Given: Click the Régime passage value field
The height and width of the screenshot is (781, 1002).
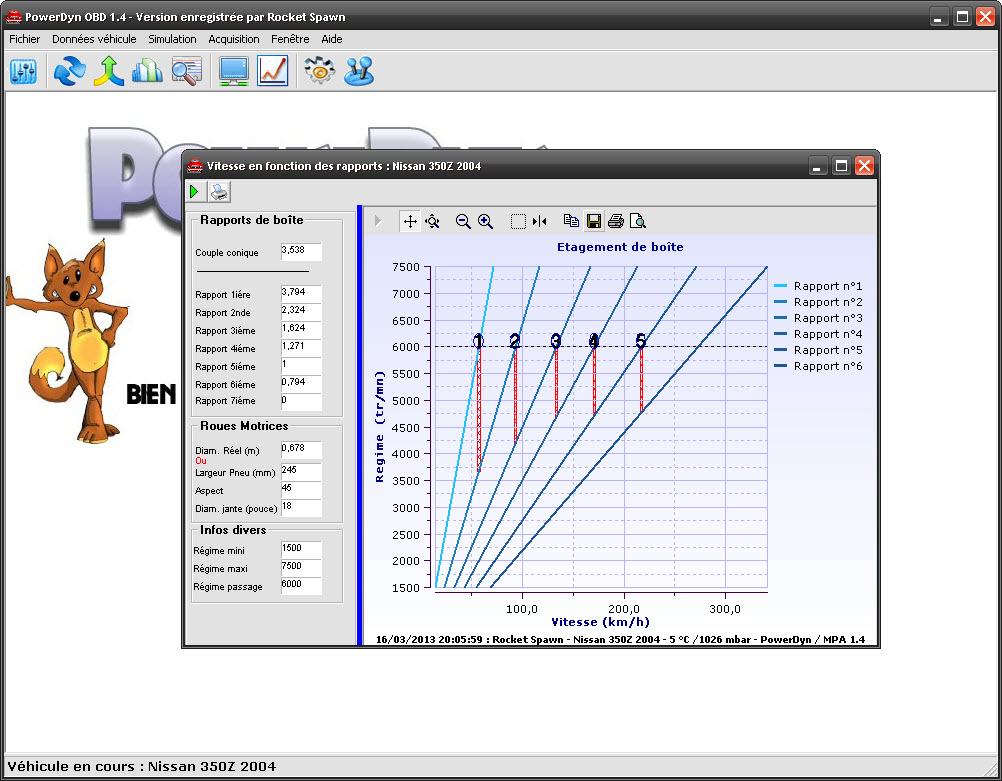Looking at the screenshot, I should (x=300, y=586).
